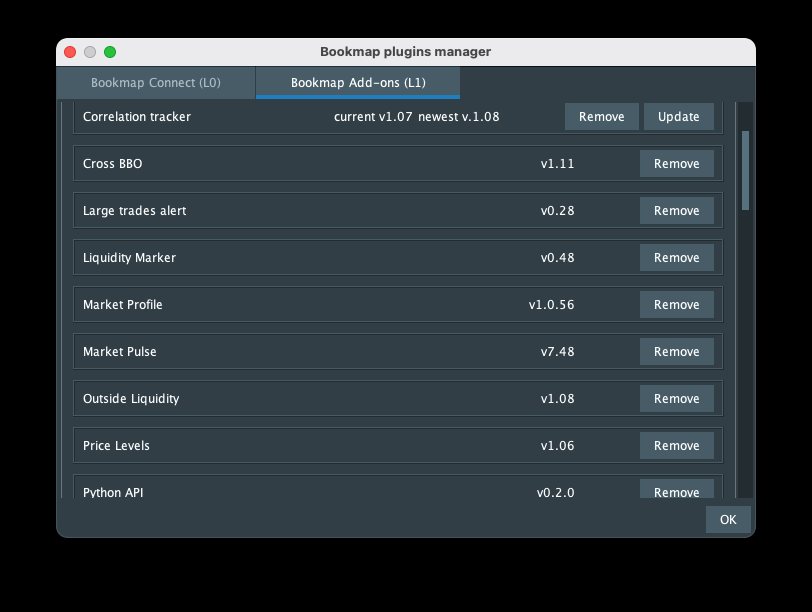
Task: Update Correlation tracker to newest version
Action: [678, 116]
